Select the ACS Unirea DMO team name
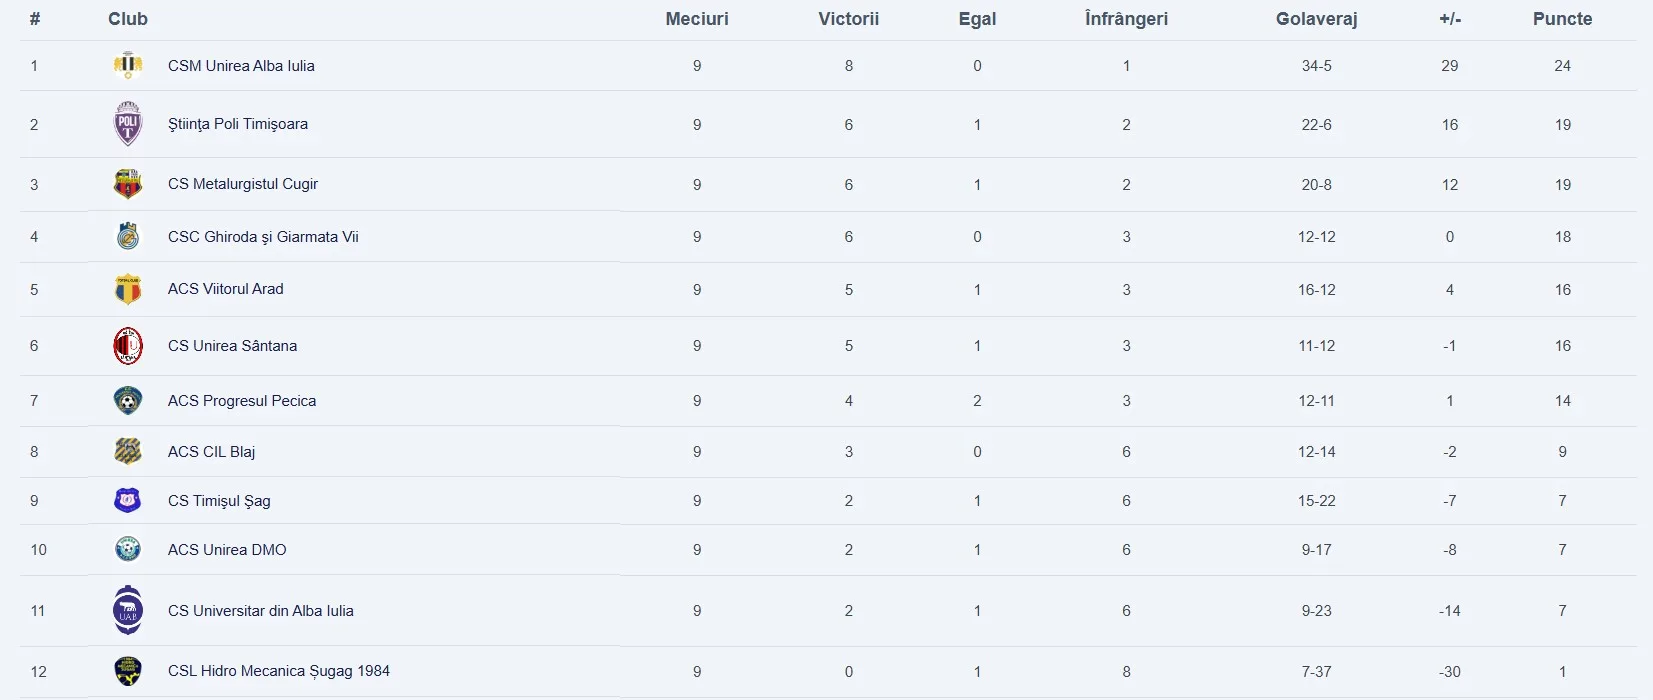Screen dimensions: 1653x700 (x=227, y=550)
